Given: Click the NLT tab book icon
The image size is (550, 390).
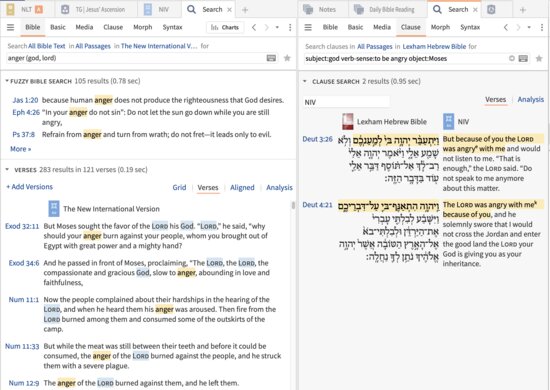Looking at the screenshot, I should tap(10, 9).
